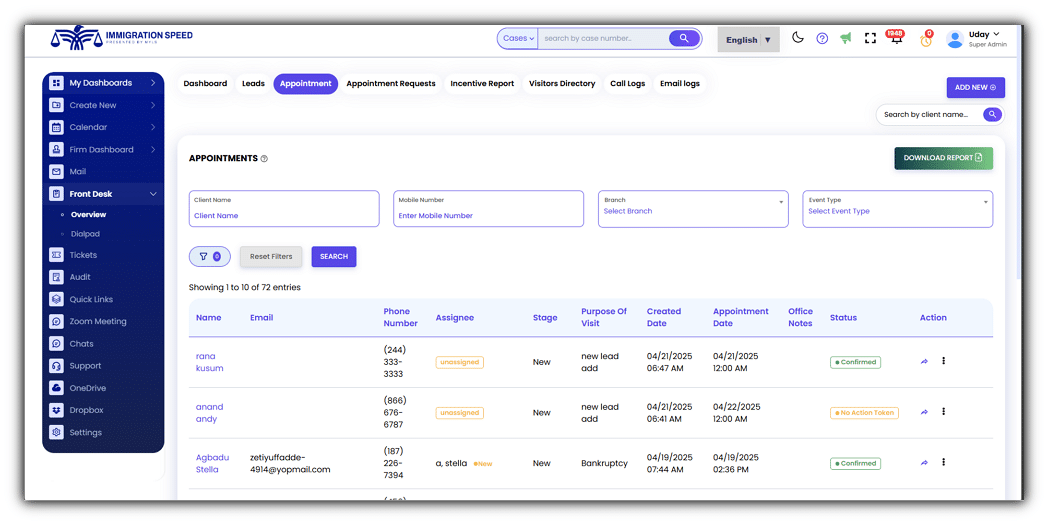The image size is (1050, 526).
Task: Click the Chats sidebar icon
Action: 56,343
